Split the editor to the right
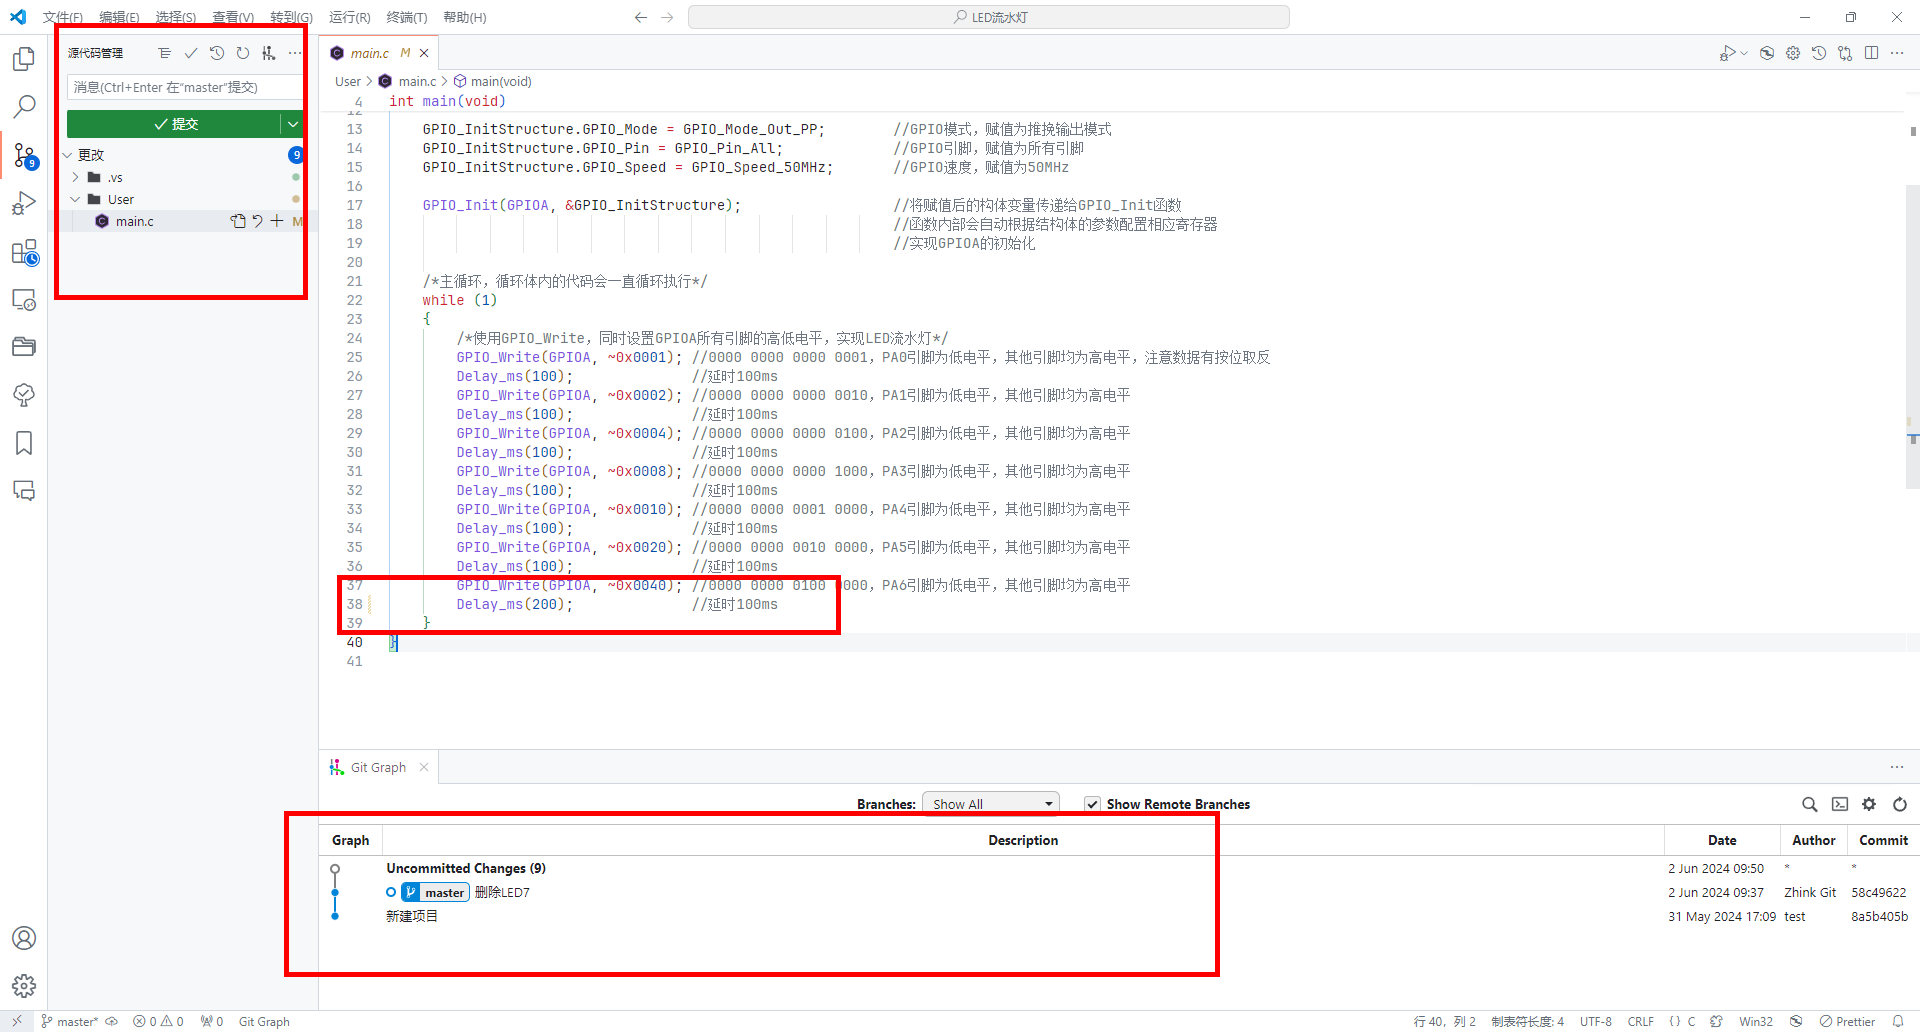Screen dimensions: 1920x1032 pyautogui.click(x=1871, y=53)
